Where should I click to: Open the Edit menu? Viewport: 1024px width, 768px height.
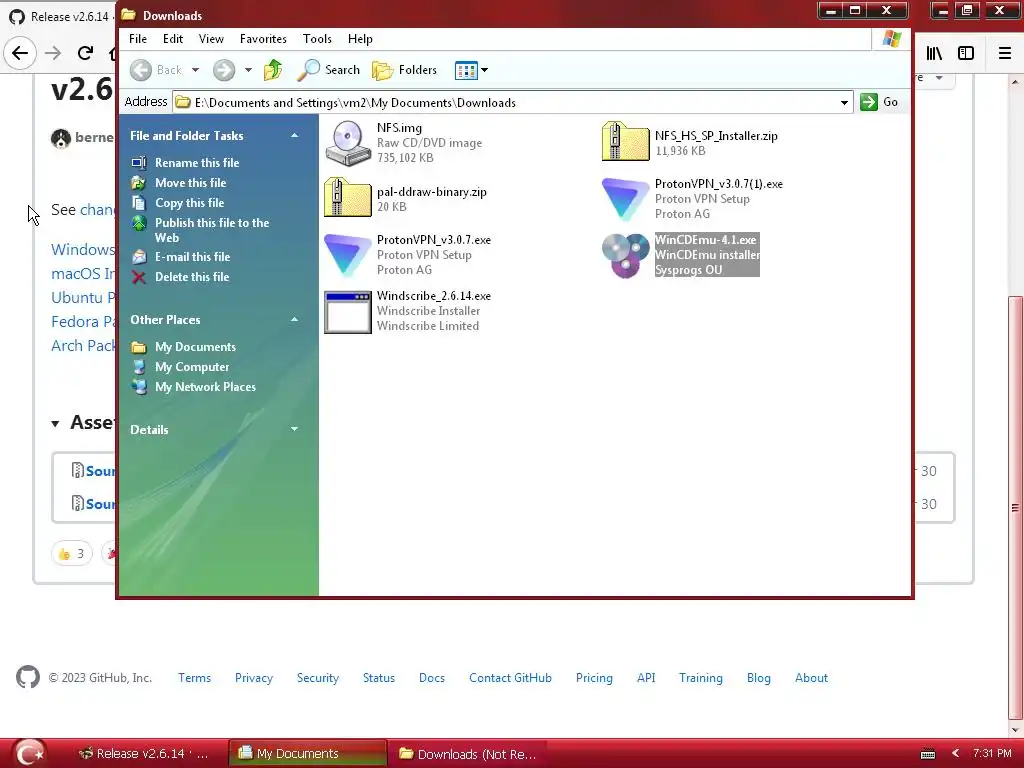click(x=173, y=39)
